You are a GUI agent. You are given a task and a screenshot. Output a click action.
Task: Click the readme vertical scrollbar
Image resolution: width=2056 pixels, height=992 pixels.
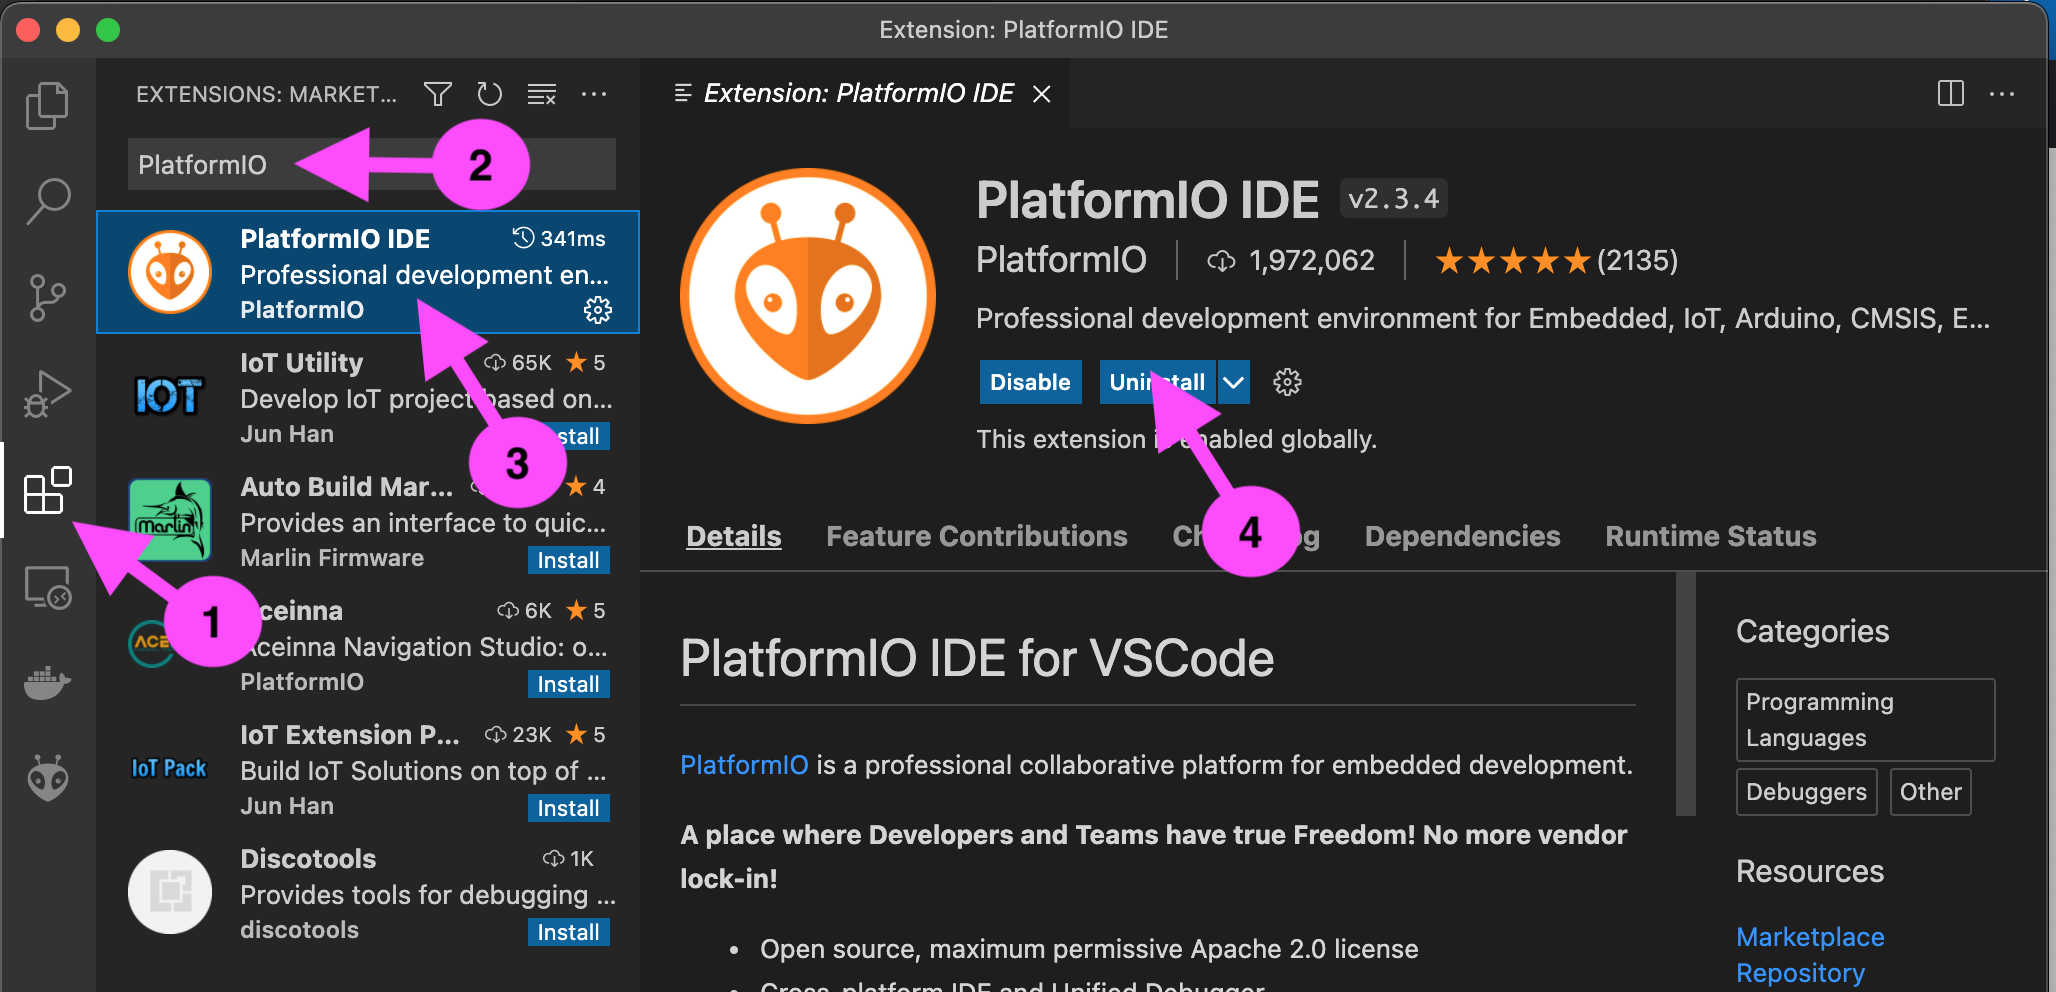[x=1686, y=694]
